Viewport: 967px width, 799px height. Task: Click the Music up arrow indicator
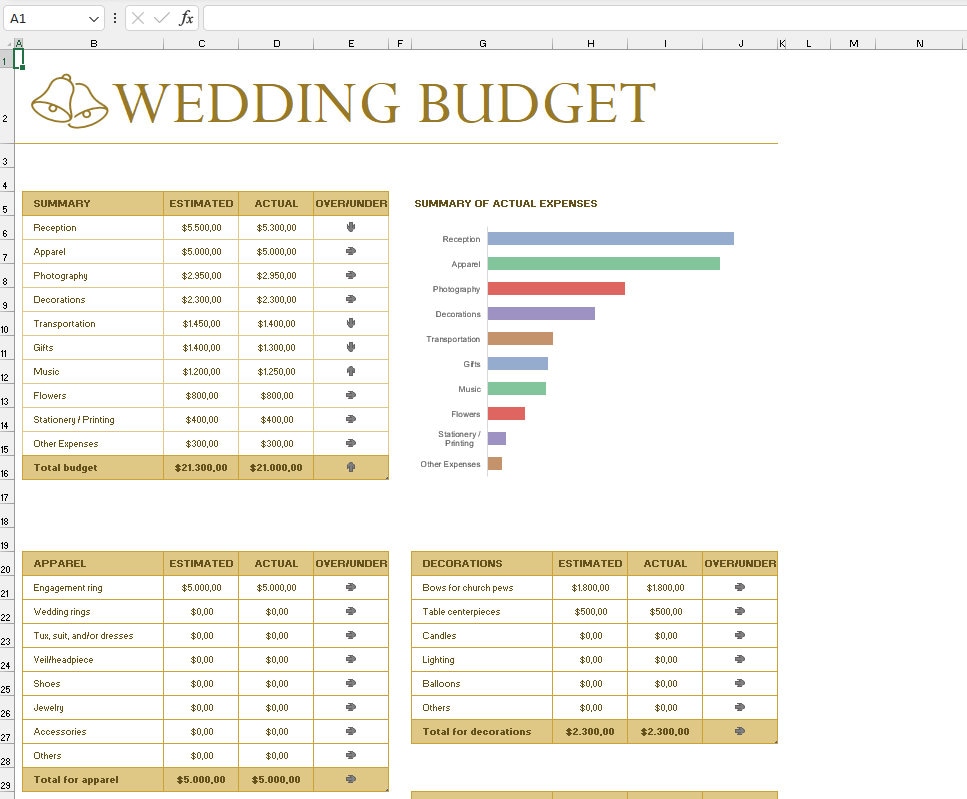click(x=351, y=371)
